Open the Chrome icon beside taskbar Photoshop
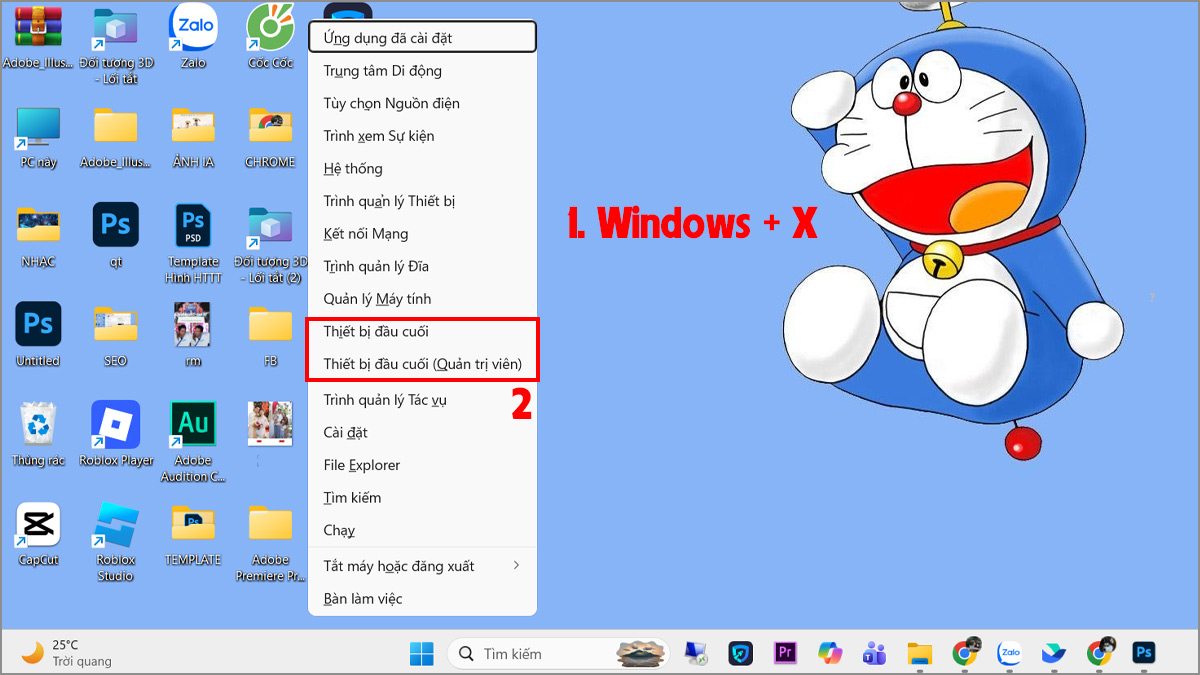 coord(1100,653)
